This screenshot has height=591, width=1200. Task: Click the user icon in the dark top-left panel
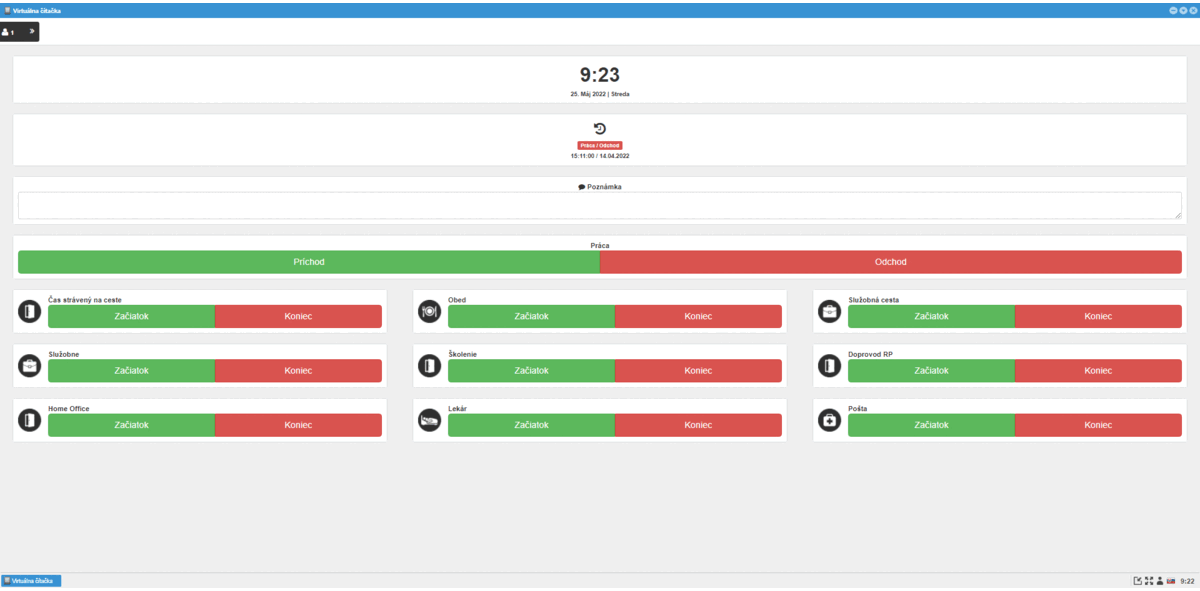click(x=5, y=32)
